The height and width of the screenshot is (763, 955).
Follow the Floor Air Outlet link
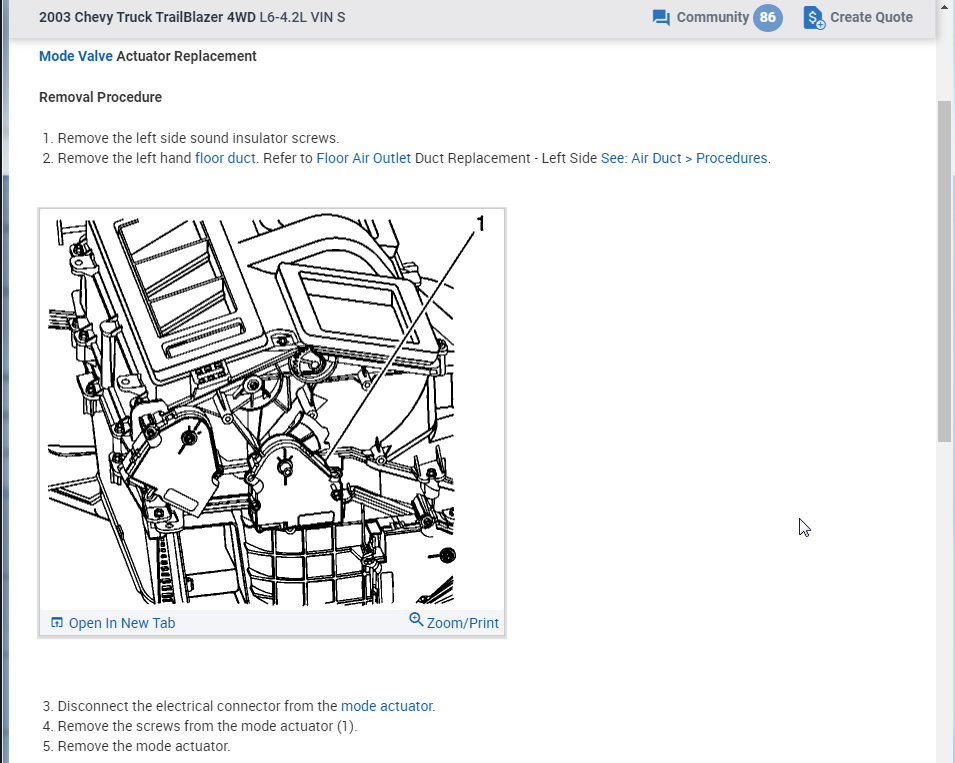tap(364, 158)
